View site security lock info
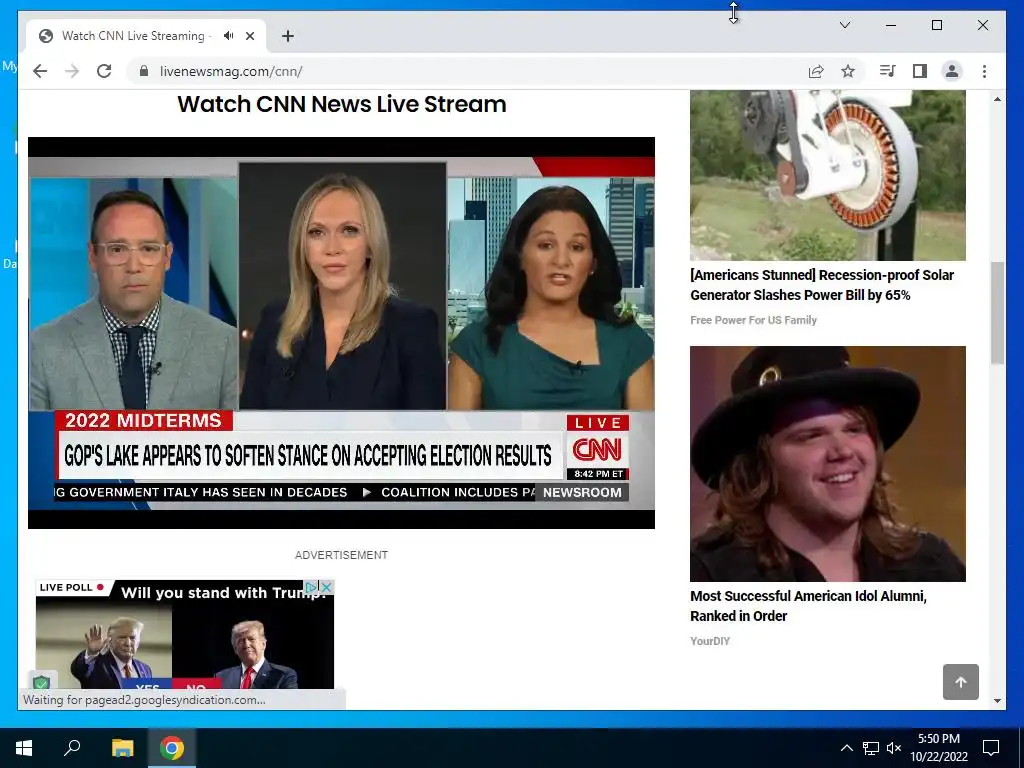Image resolution: width=1024 pixels, height=768 pixels. point(144,71)
